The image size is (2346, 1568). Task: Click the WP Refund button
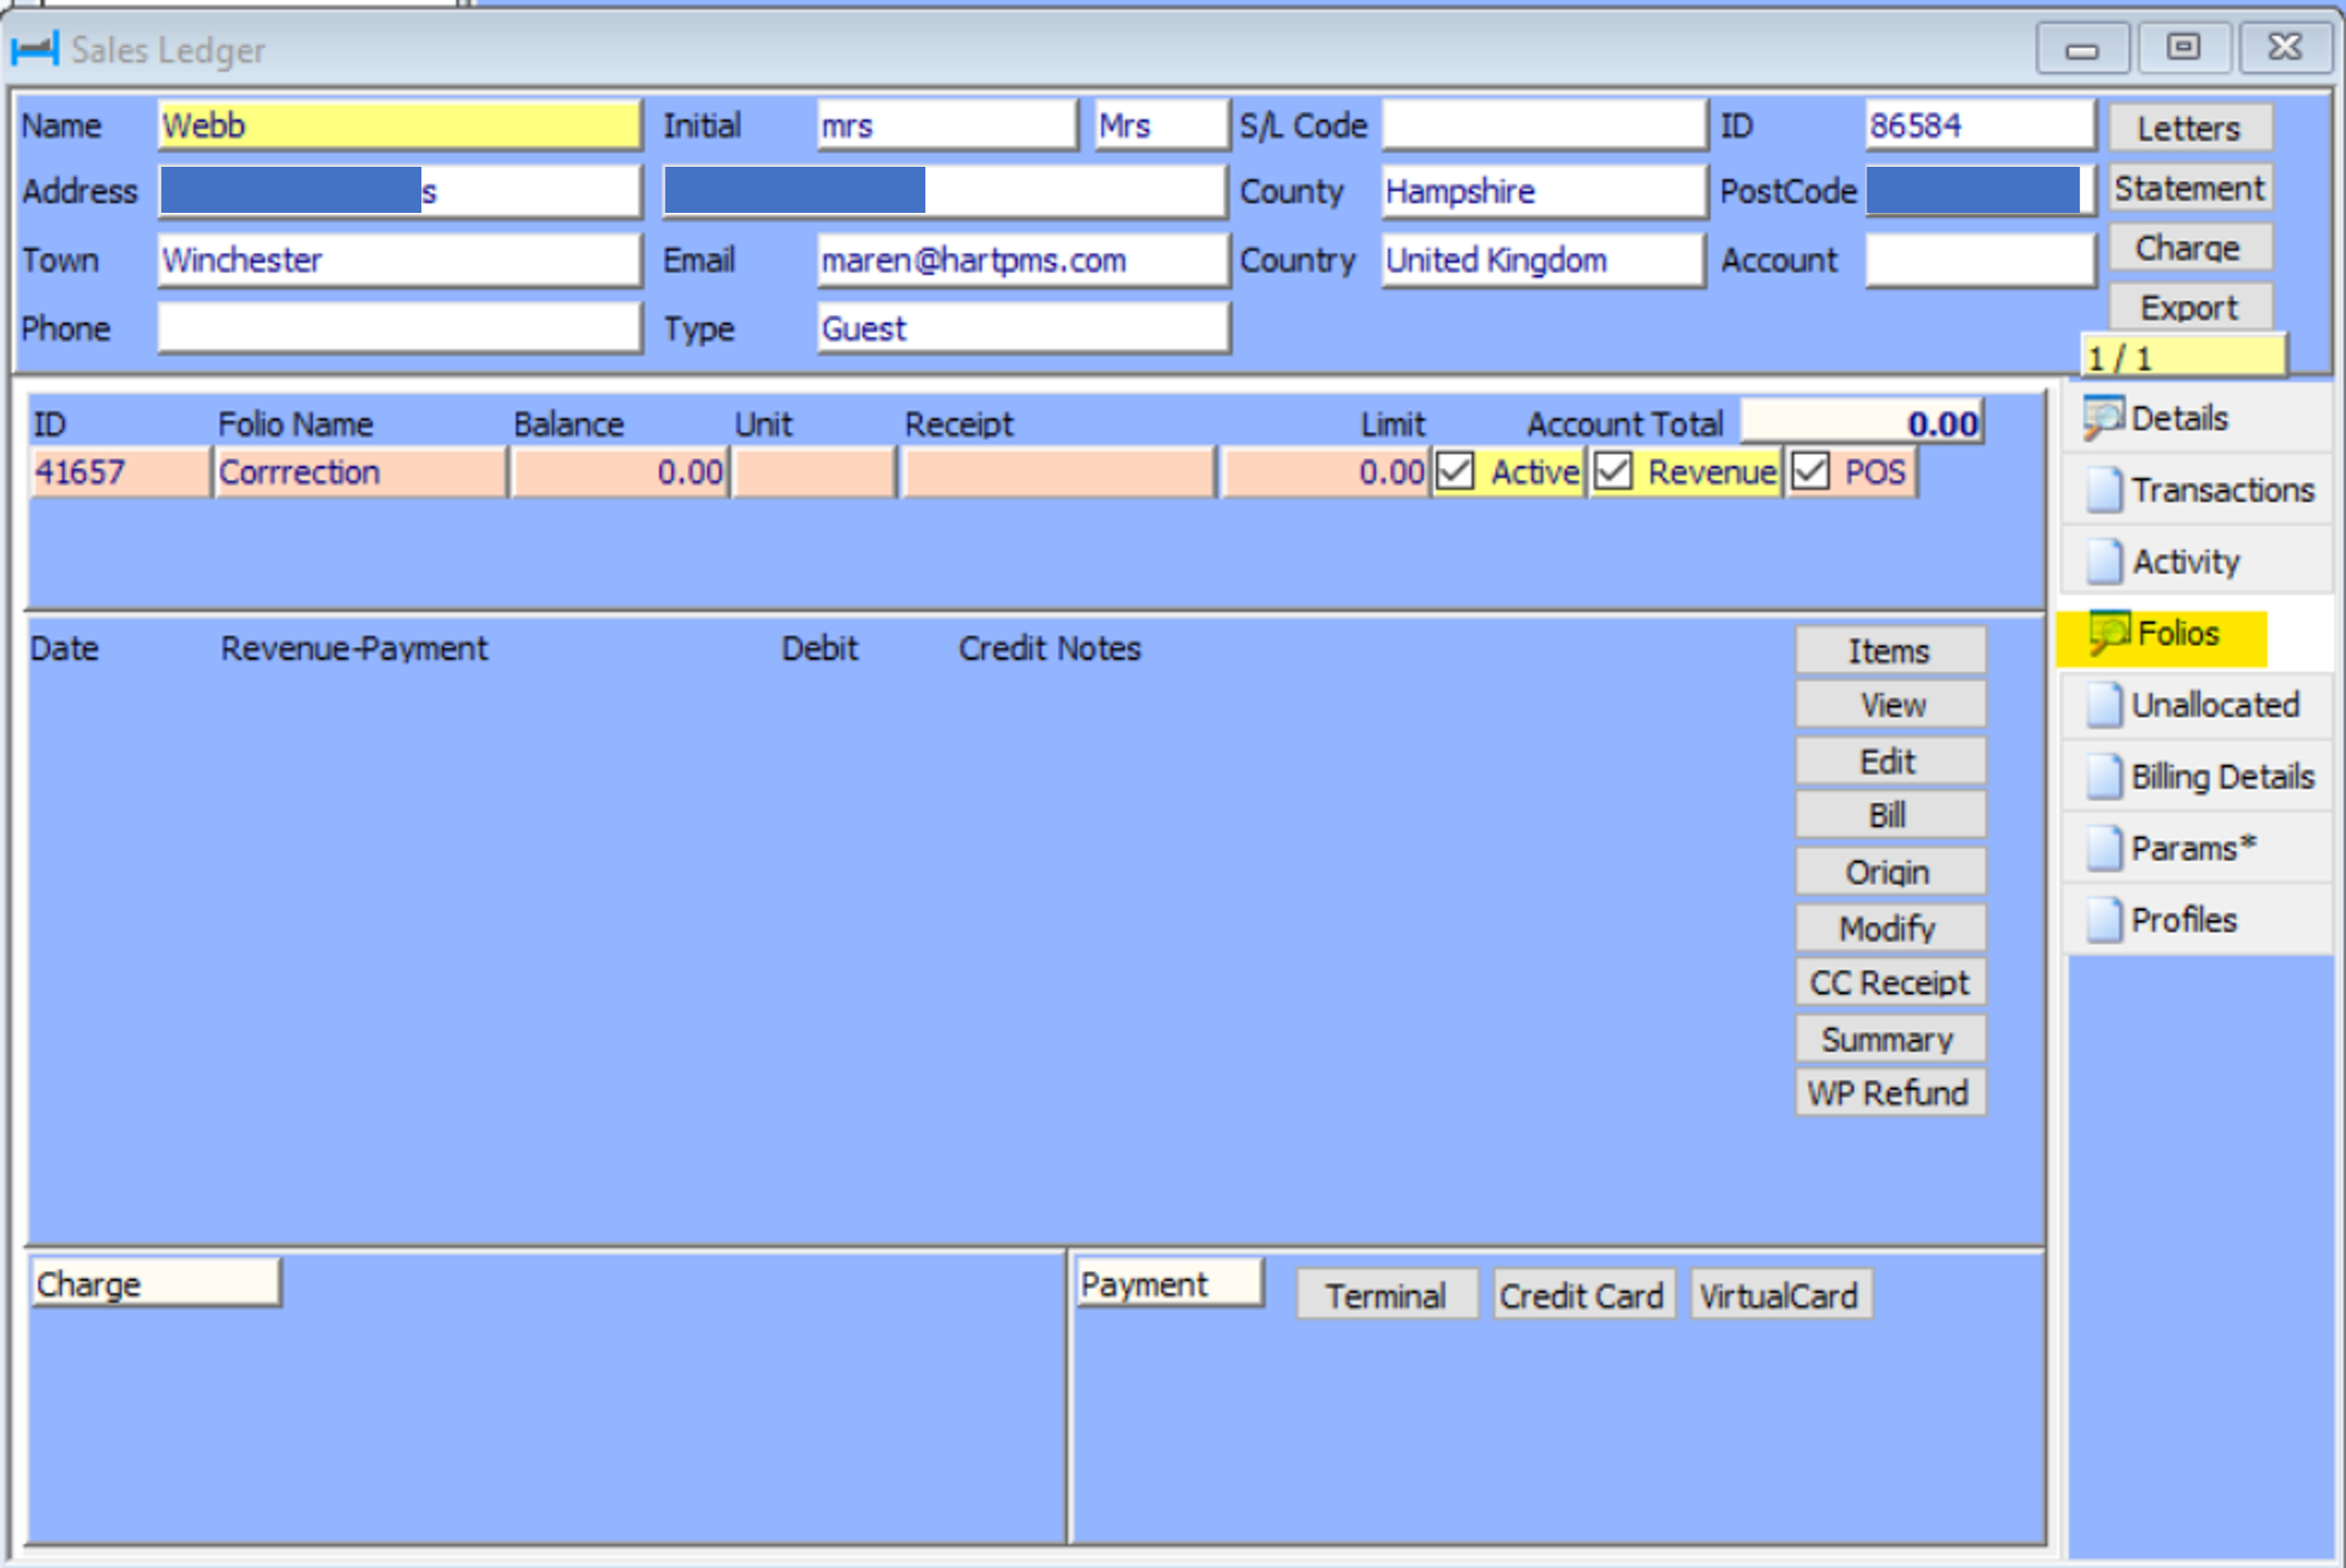[x=1888, y=1093]
